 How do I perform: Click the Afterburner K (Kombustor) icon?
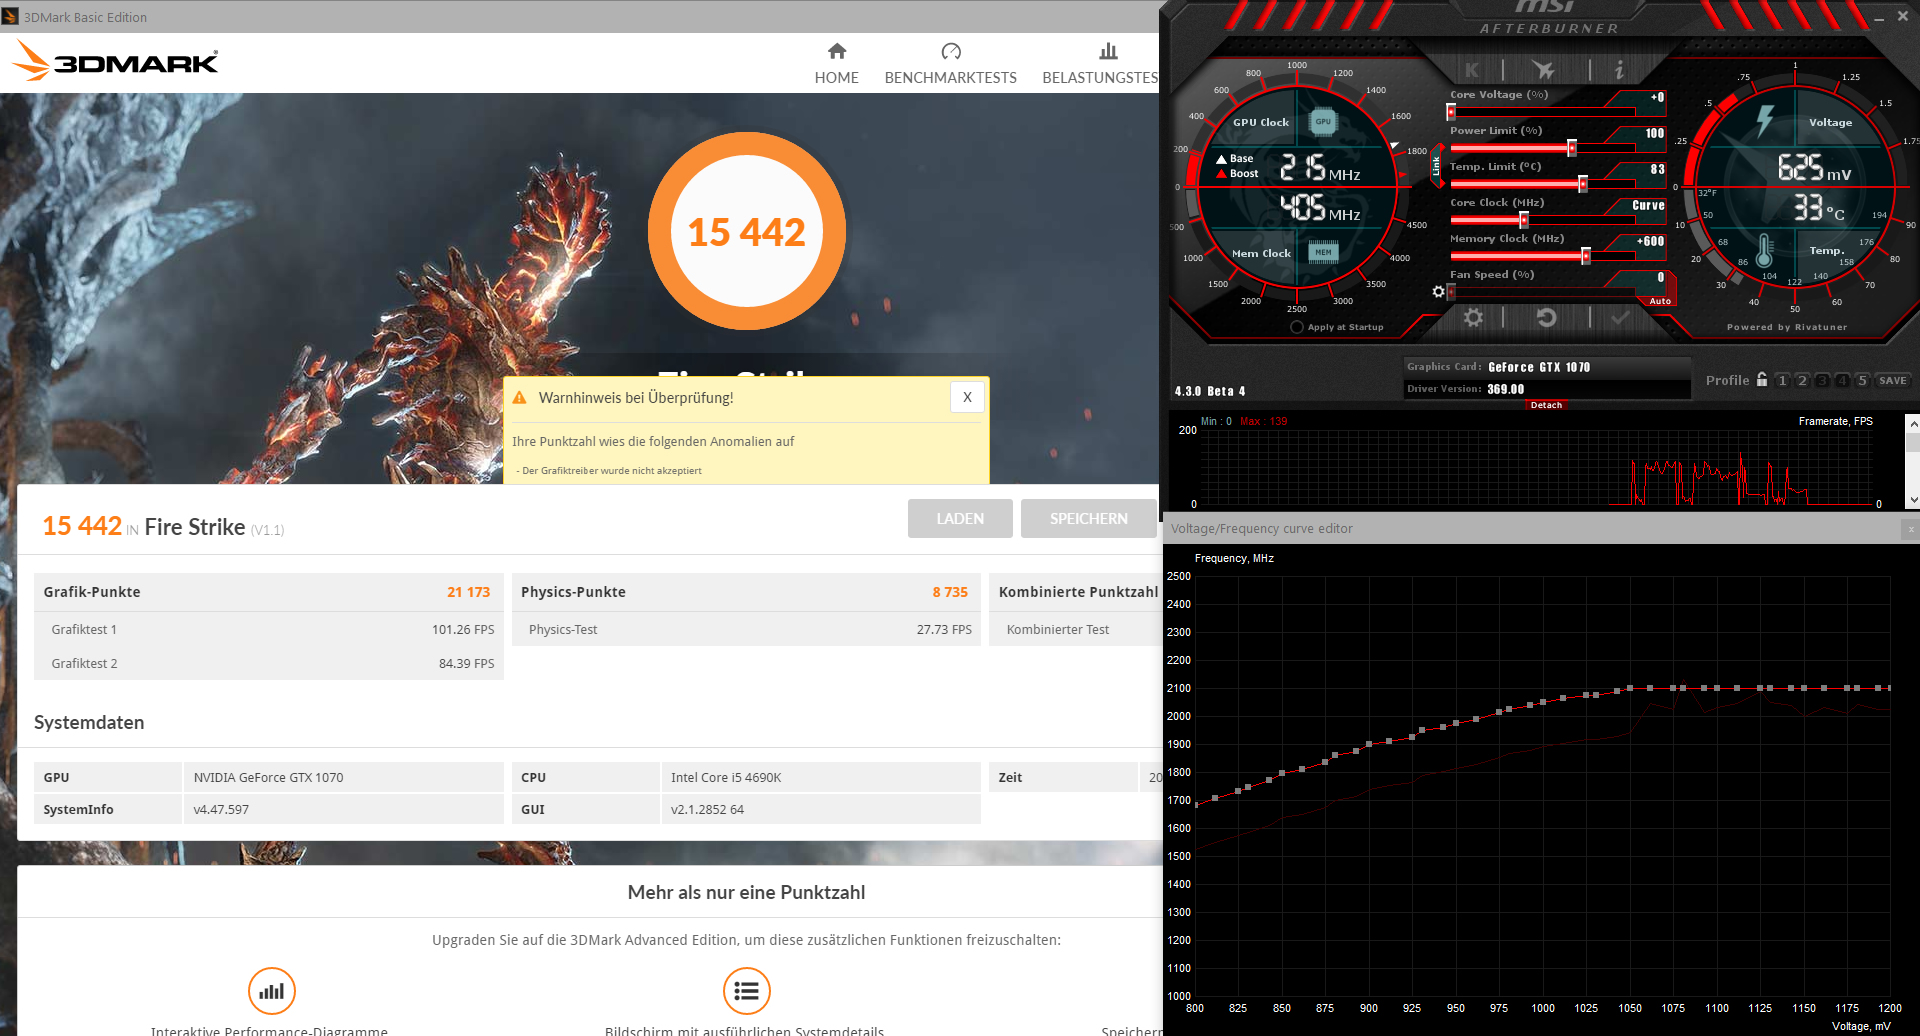pos(1472,70)
